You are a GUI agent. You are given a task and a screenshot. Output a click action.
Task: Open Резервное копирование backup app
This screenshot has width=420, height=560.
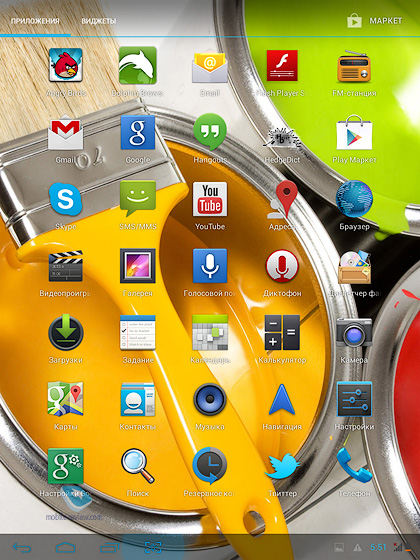(210, 466)
